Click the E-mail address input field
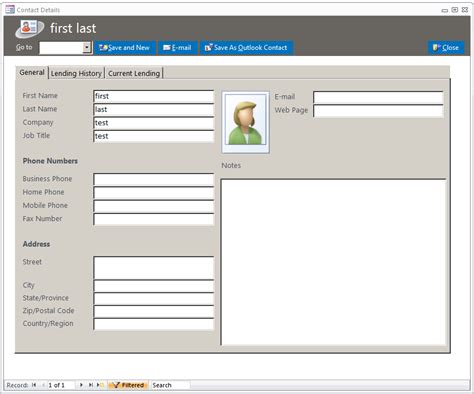 point(378,97)
